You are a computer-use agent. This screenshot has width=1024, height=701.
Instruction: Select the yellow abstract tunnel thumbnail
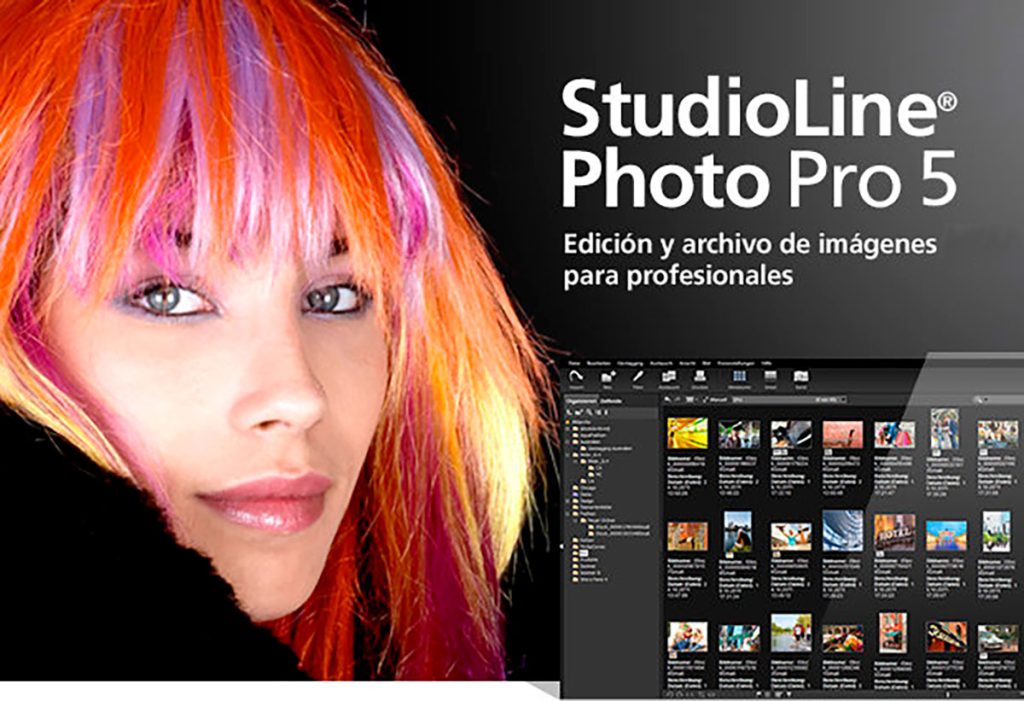[x=687, y=433]
